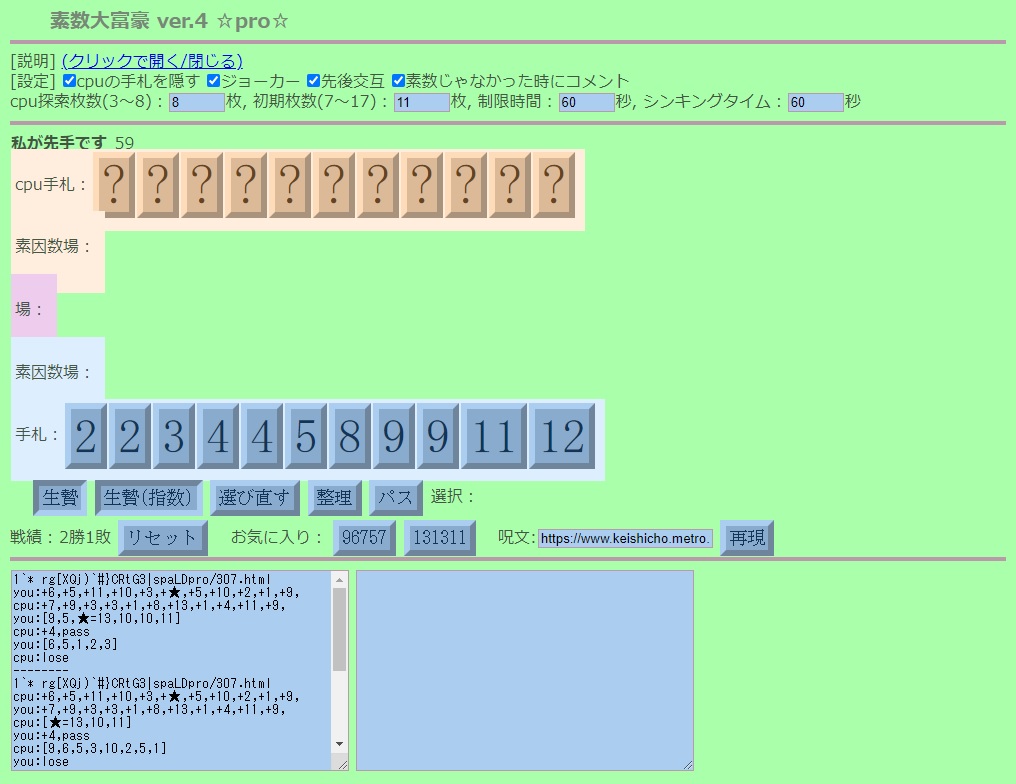Toggle the ジョーカー checkbox
Screen dimensions: 1016x784
click(214, 80)
